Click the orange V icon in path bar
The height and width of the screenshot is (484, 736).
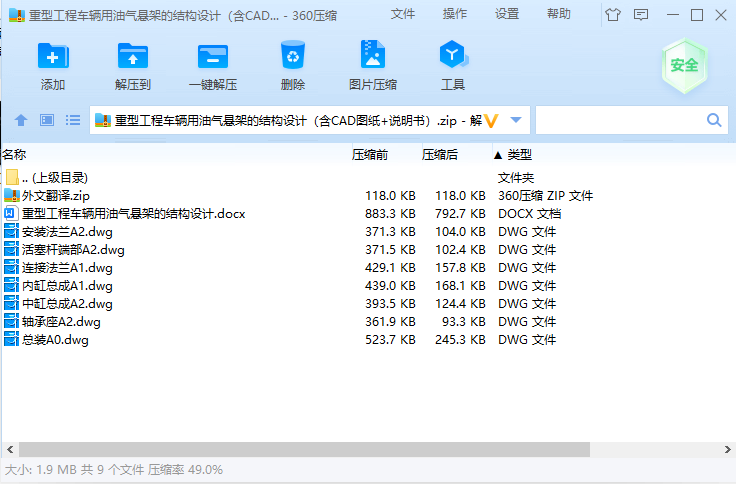[491, 121]
